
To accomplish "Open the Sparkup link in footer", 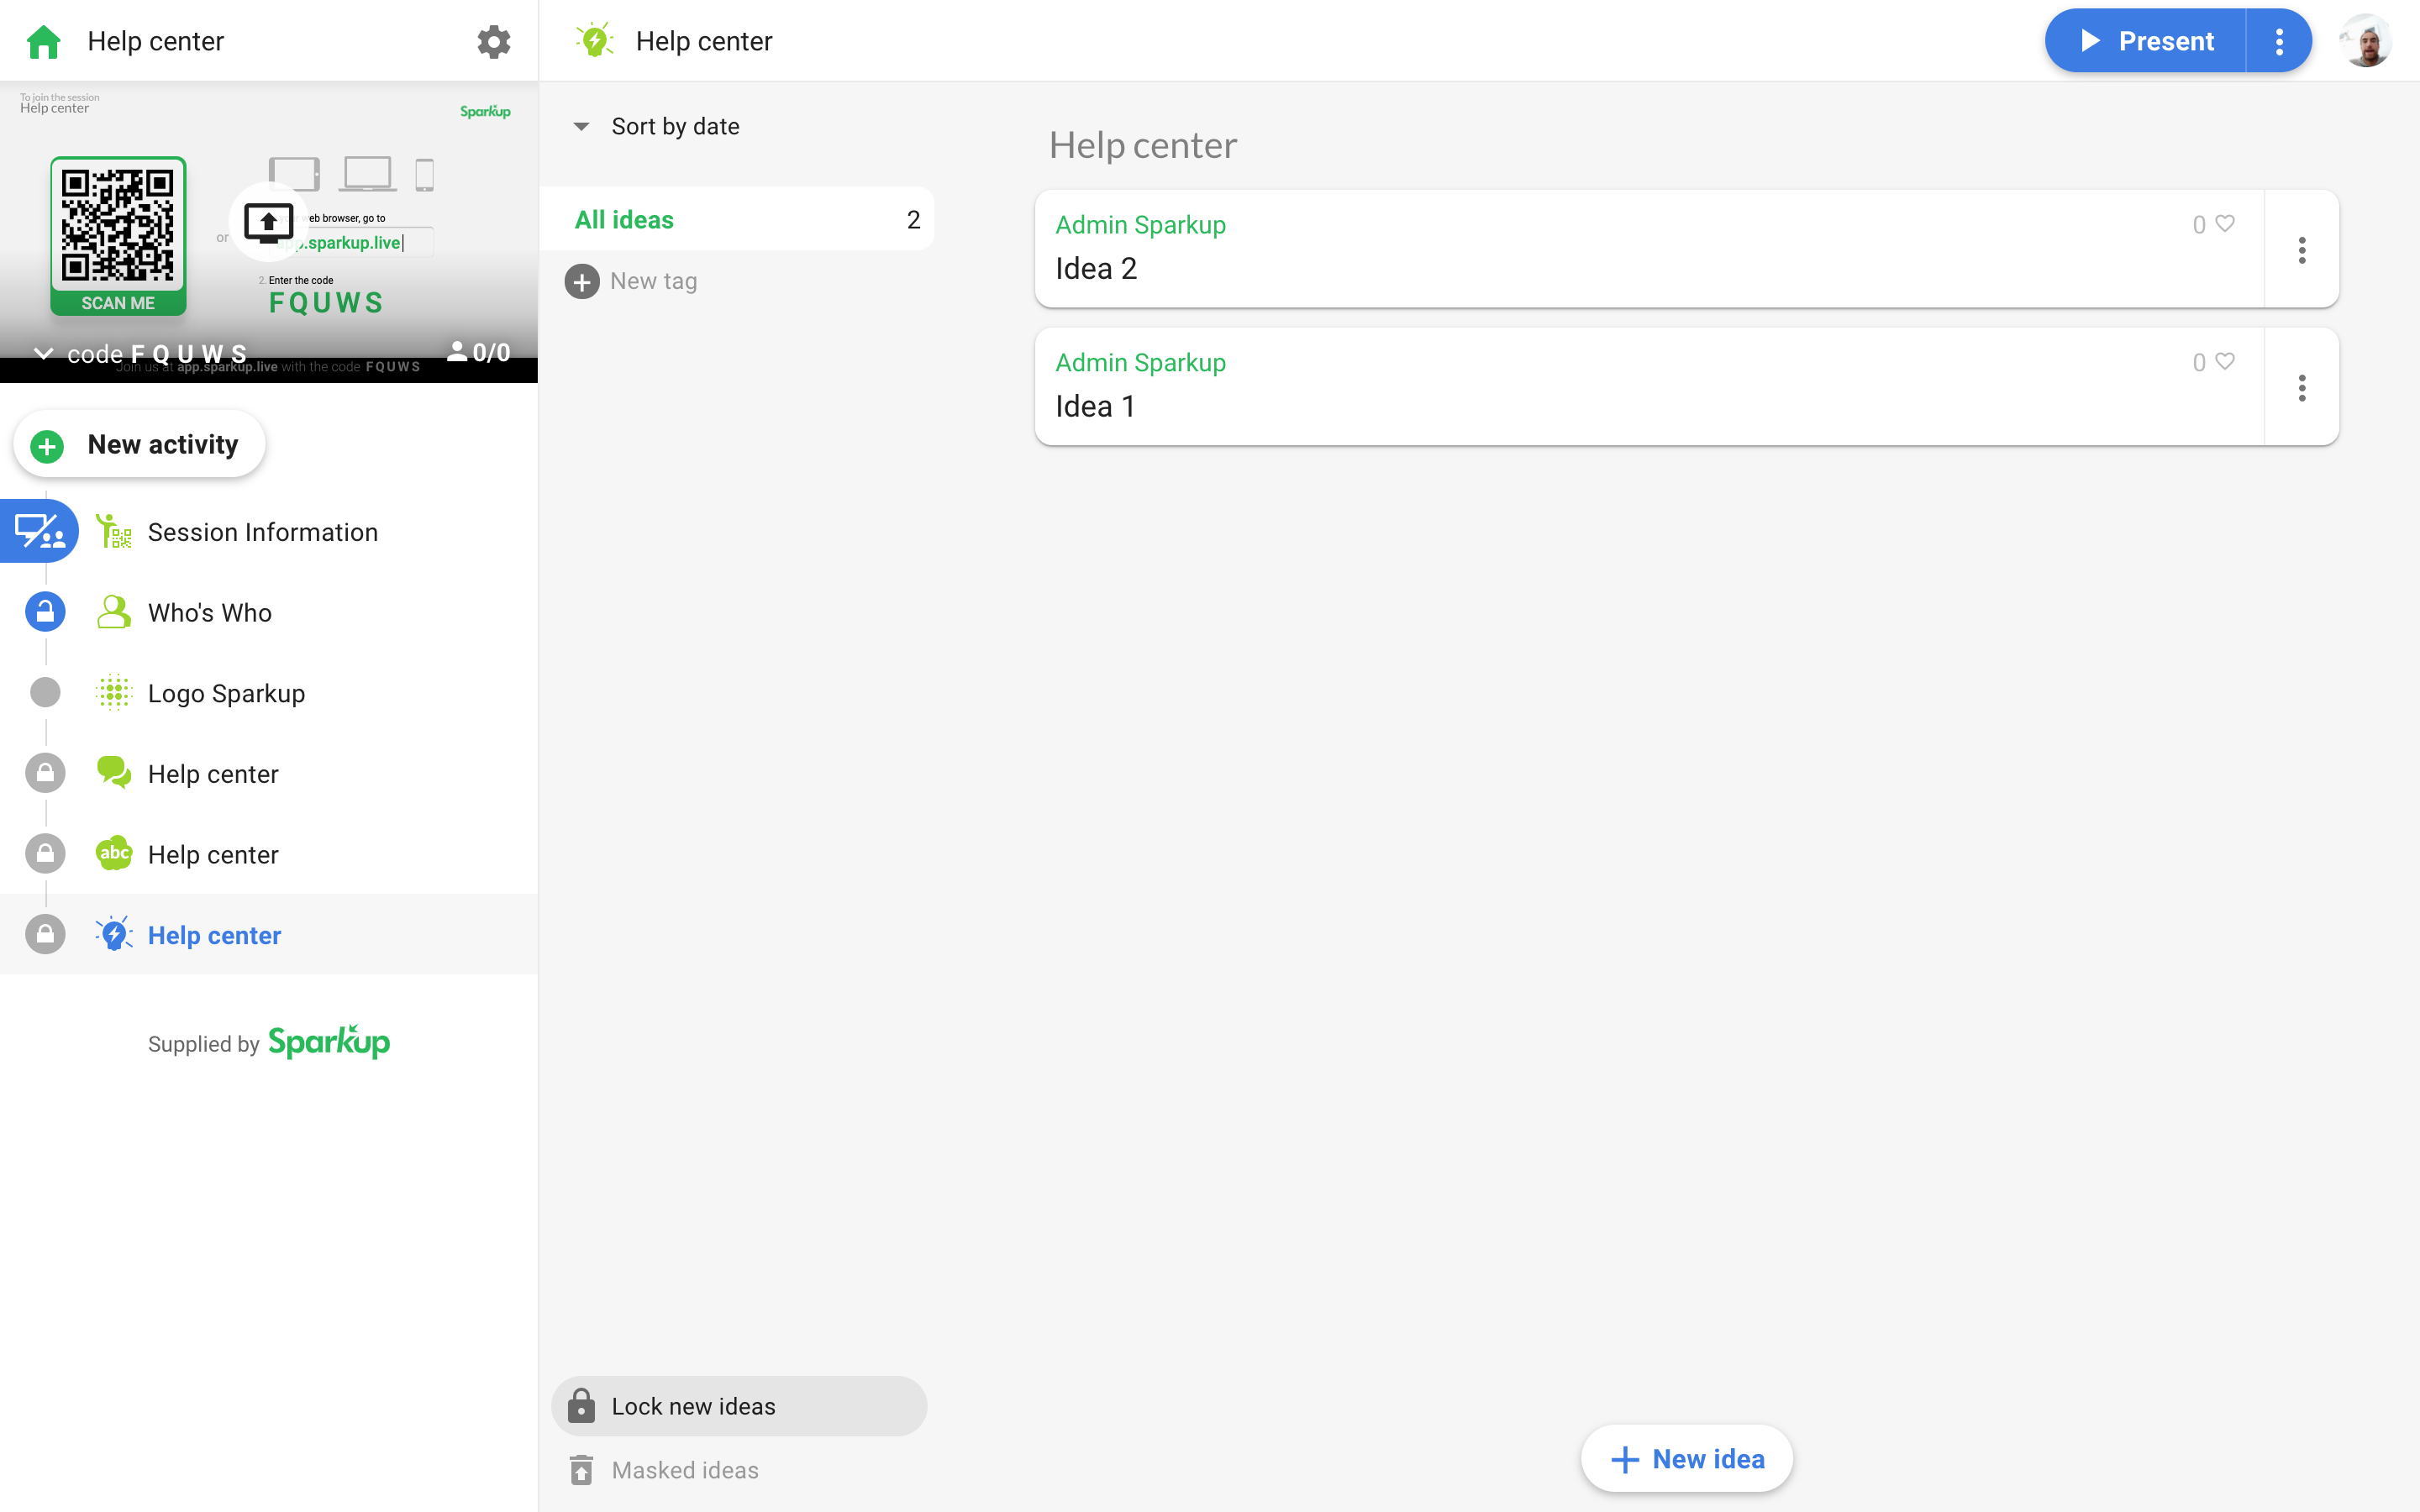I will click(329, 1042).
